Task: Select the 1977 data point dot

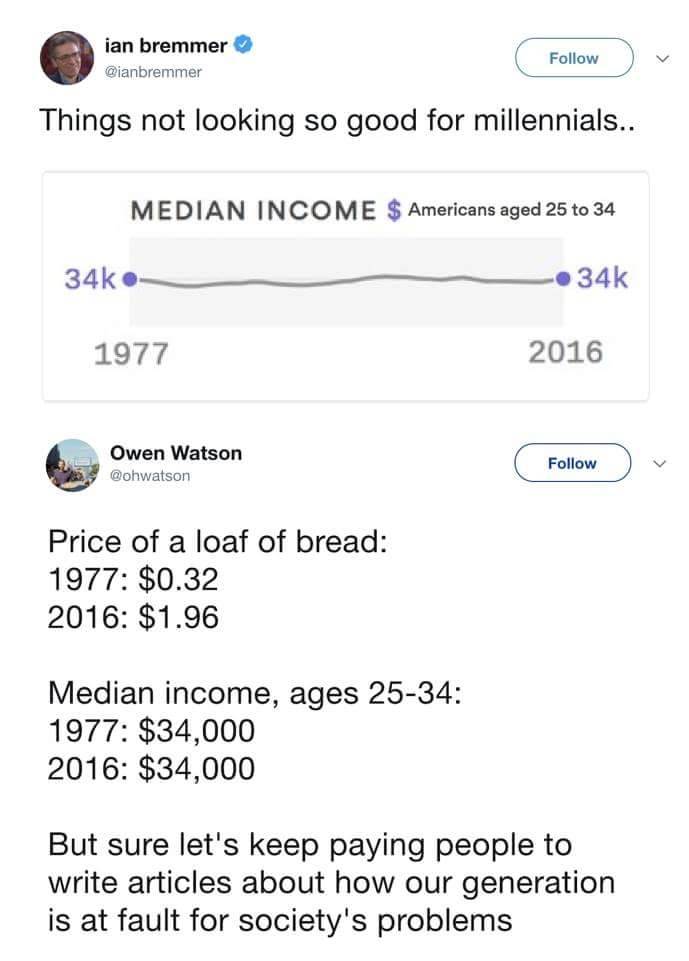Action: [x=132, y=278]
